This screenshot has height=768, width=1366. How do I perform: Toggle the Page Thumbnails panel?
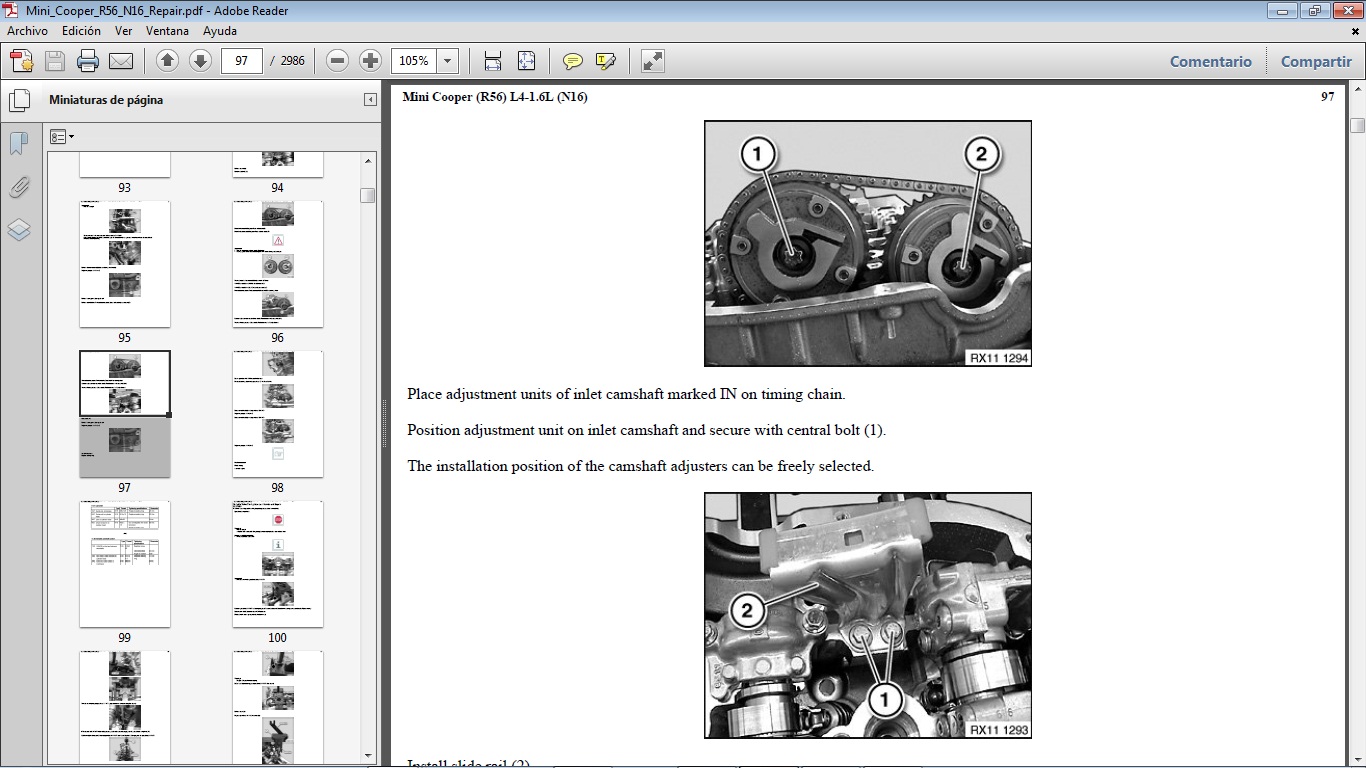(20, 99)
